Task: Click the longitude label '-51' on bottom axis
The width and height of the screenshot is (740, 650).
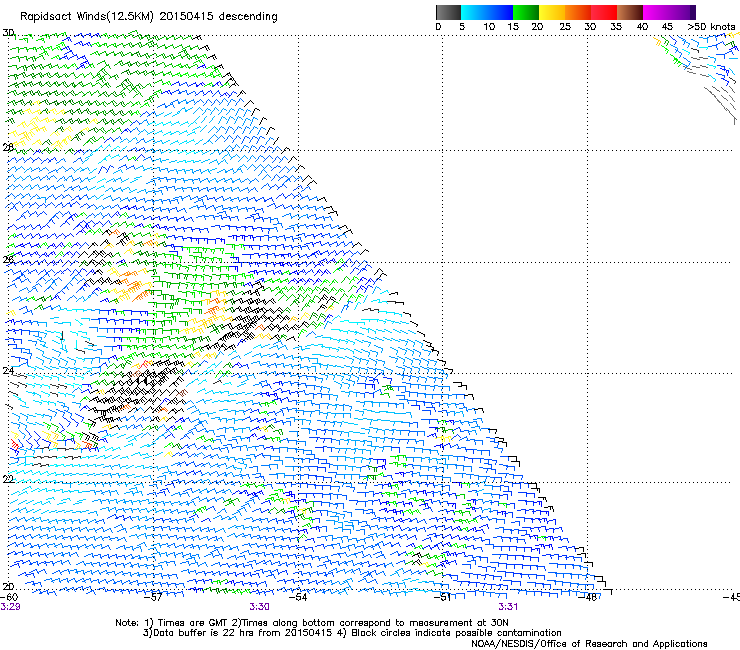Action: [x=442, y=597]
